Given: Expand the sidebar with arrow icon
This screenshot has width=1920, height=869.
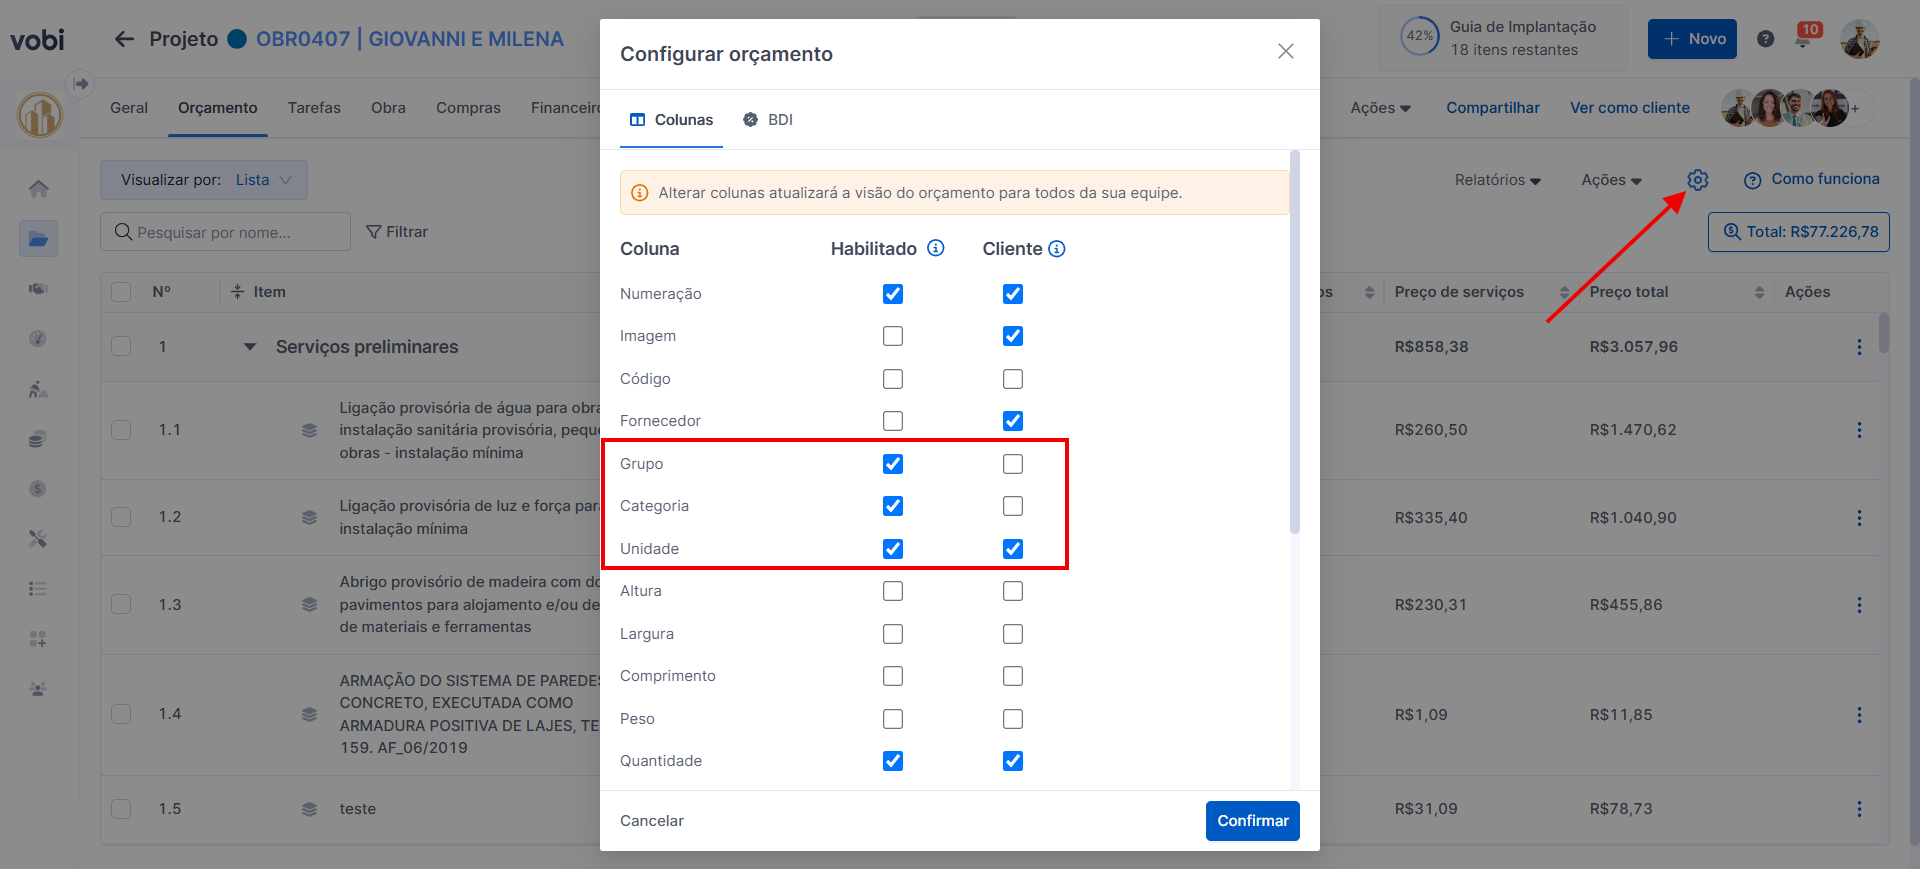Looking at the screenshot, I should click(x=81, y=84).
